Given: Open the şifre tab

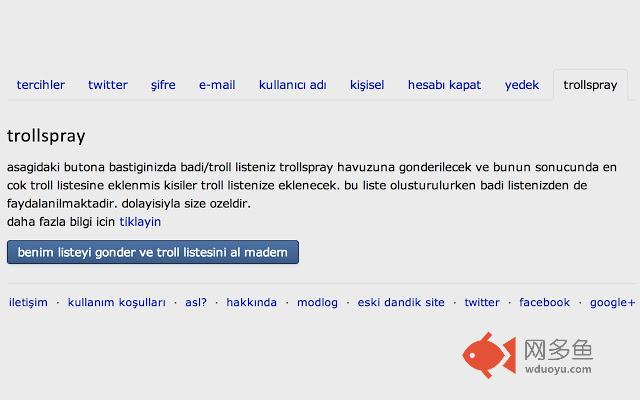Looking at the screenshot, I should pyautogui.click(x=163, y=85).
